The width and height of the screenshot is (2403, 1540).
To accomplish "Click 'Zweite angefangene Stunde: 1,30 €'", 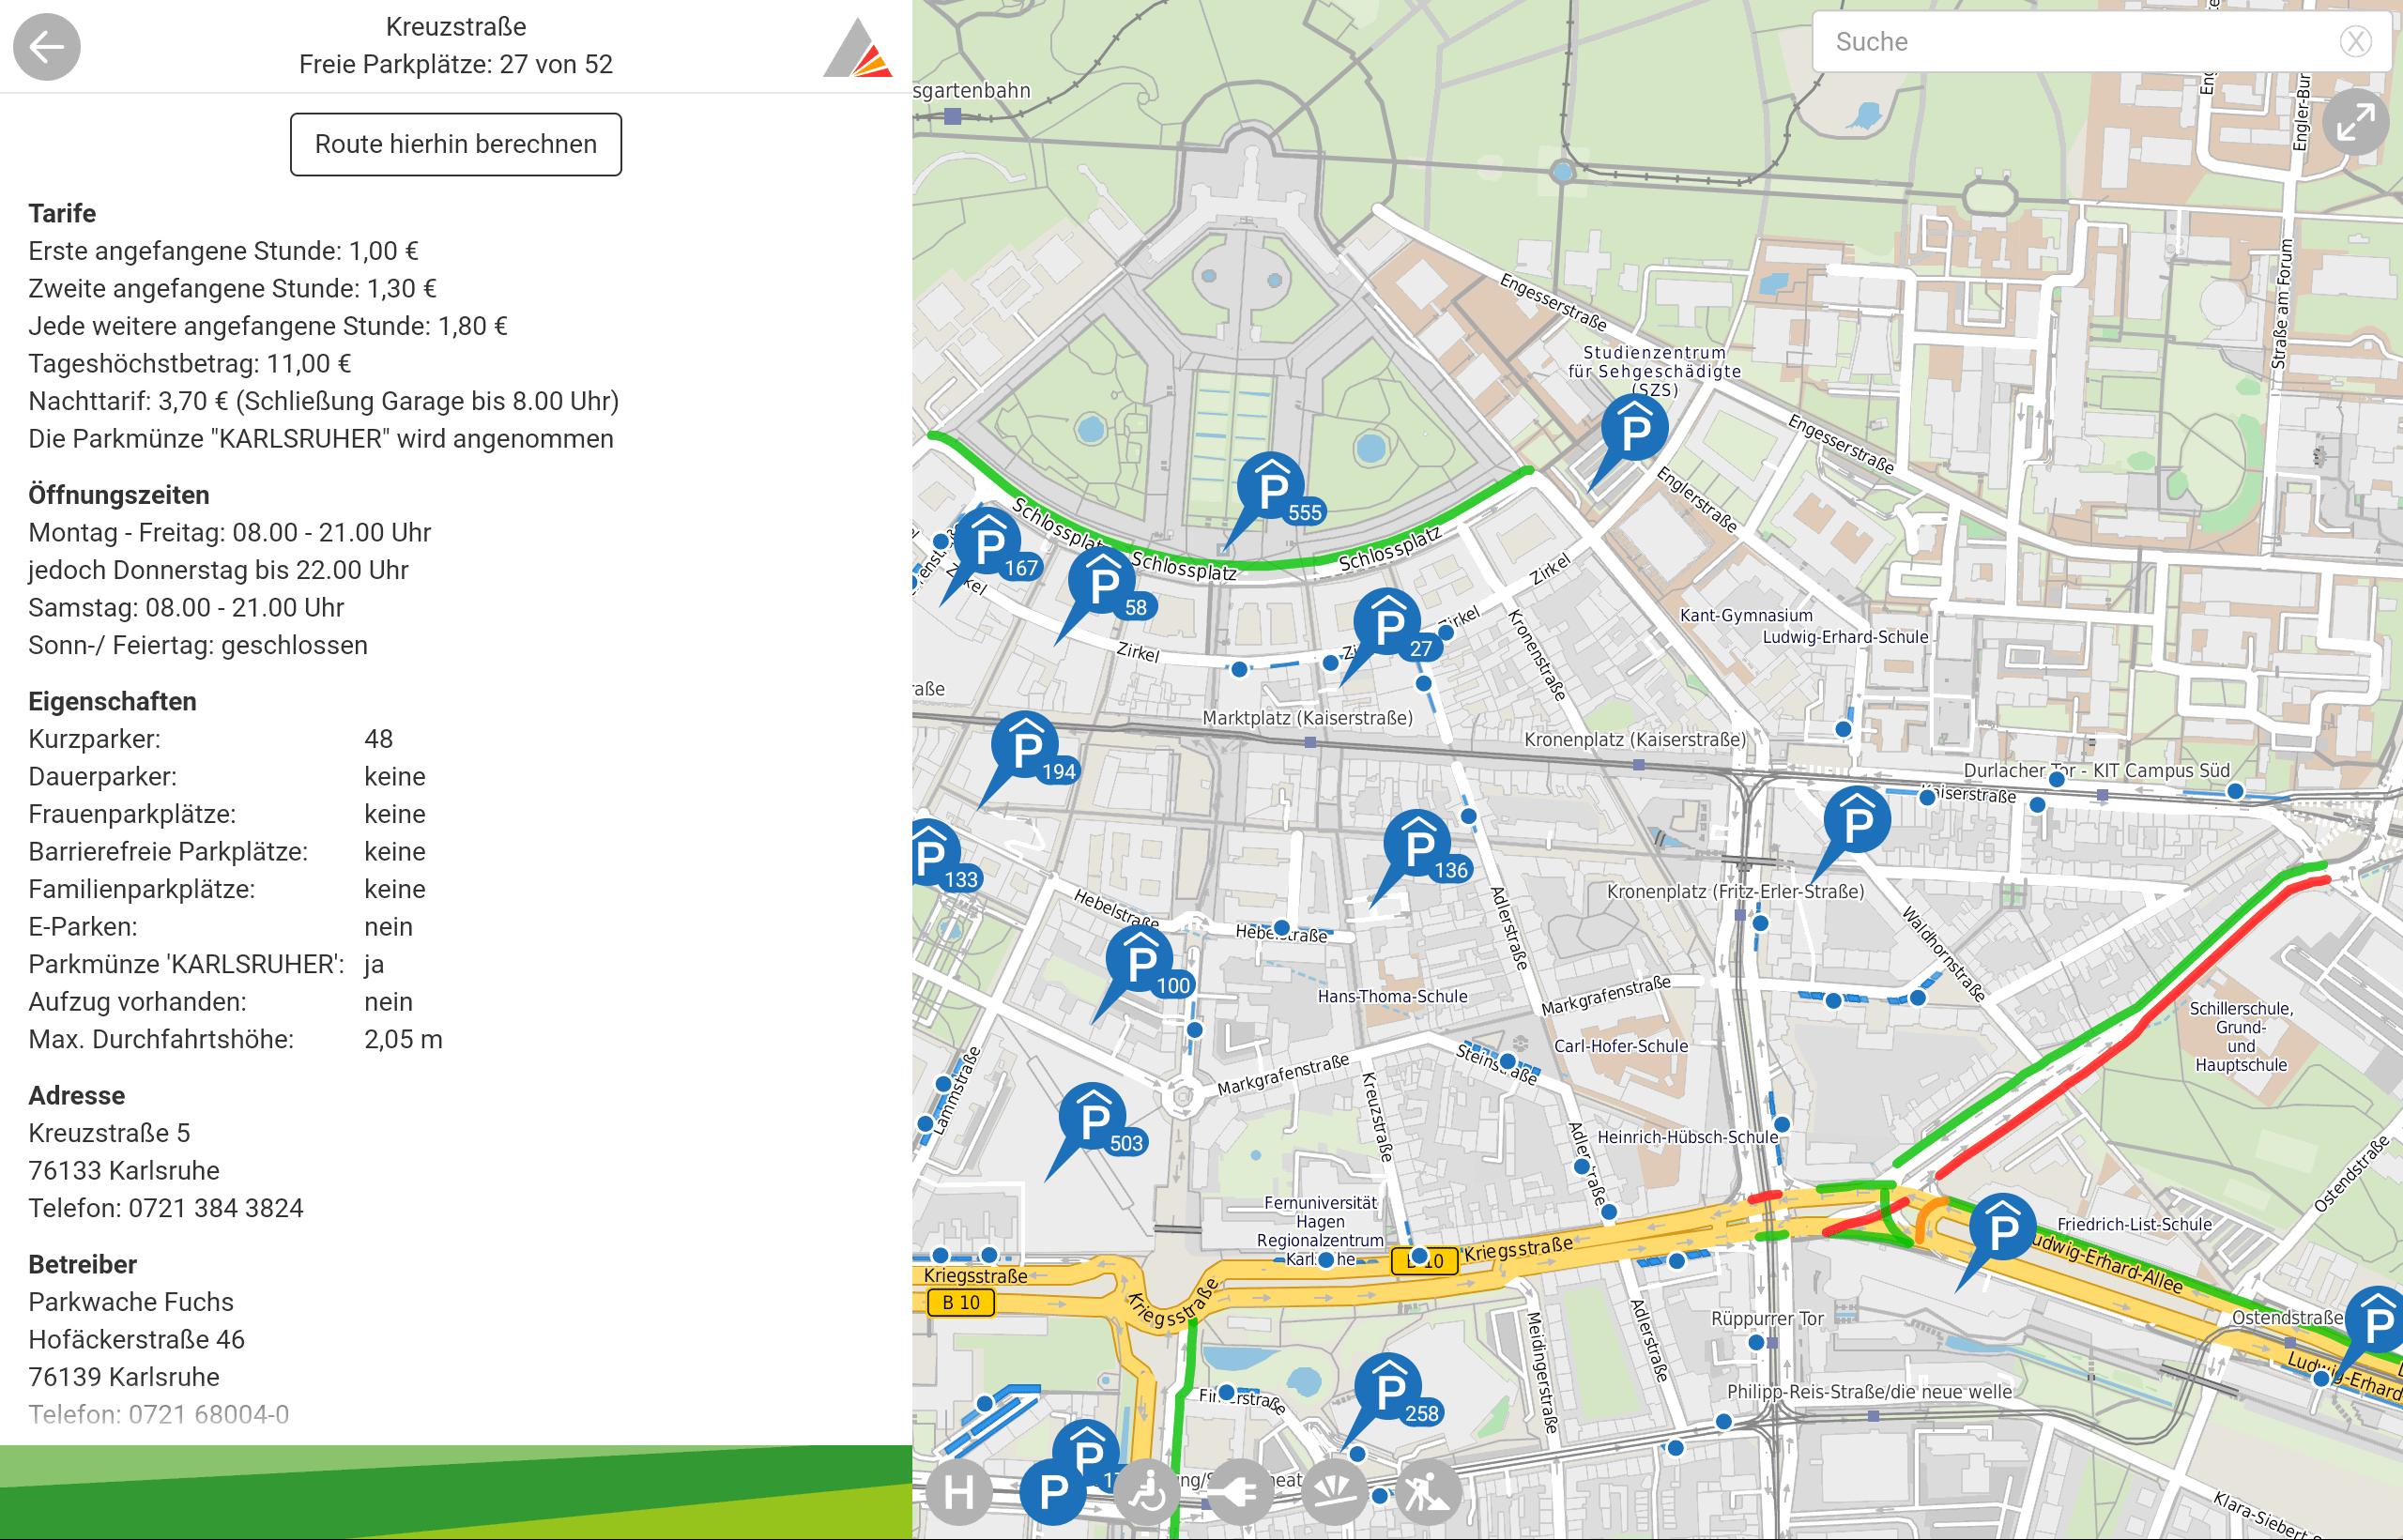I will [x=232, y=289].
